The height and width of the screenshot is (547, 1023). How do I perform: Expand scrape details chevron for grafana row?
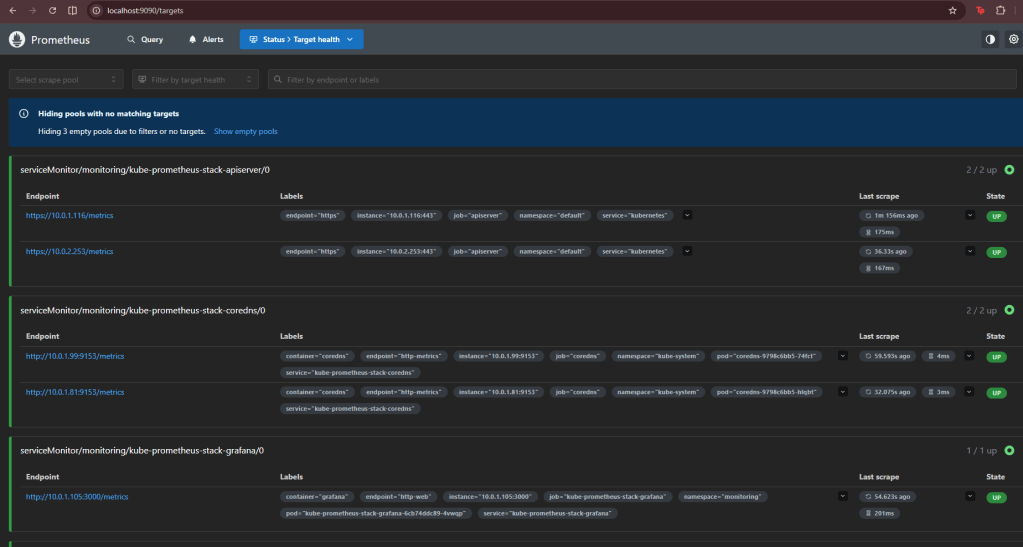(970, 496)
